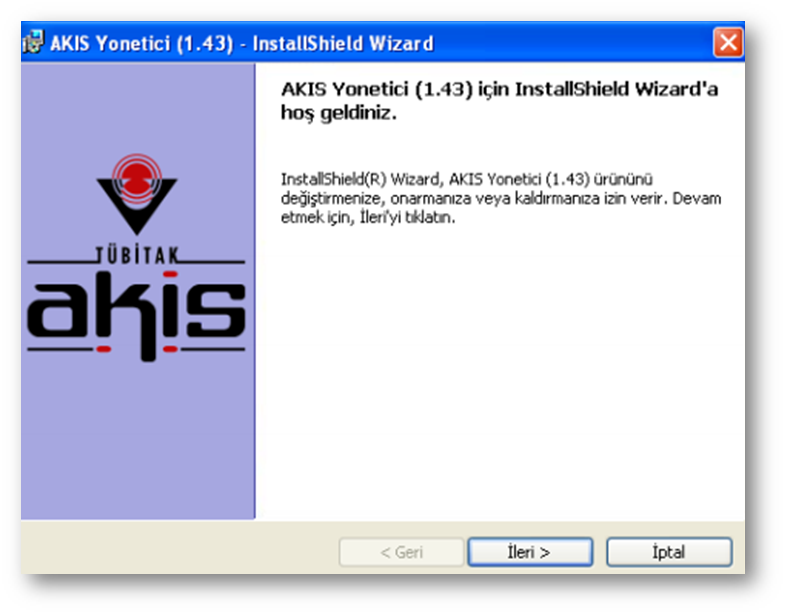This screenshot has height=616, width=787.
Task: Click the TÜBİTAK text label
Action: click(x=137, y=255)
